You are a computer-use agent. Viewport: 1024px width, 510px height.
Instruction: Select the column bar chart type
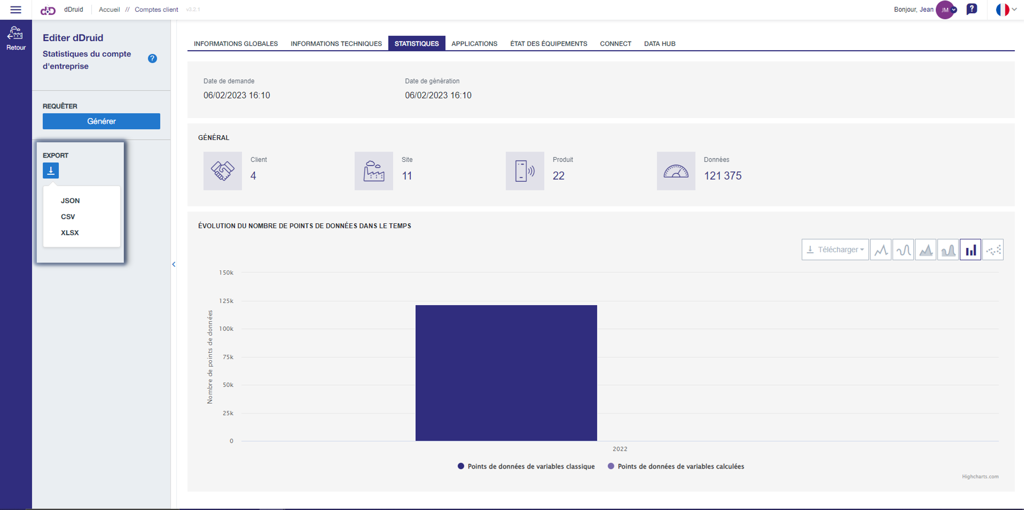click(x=970, y=249)
